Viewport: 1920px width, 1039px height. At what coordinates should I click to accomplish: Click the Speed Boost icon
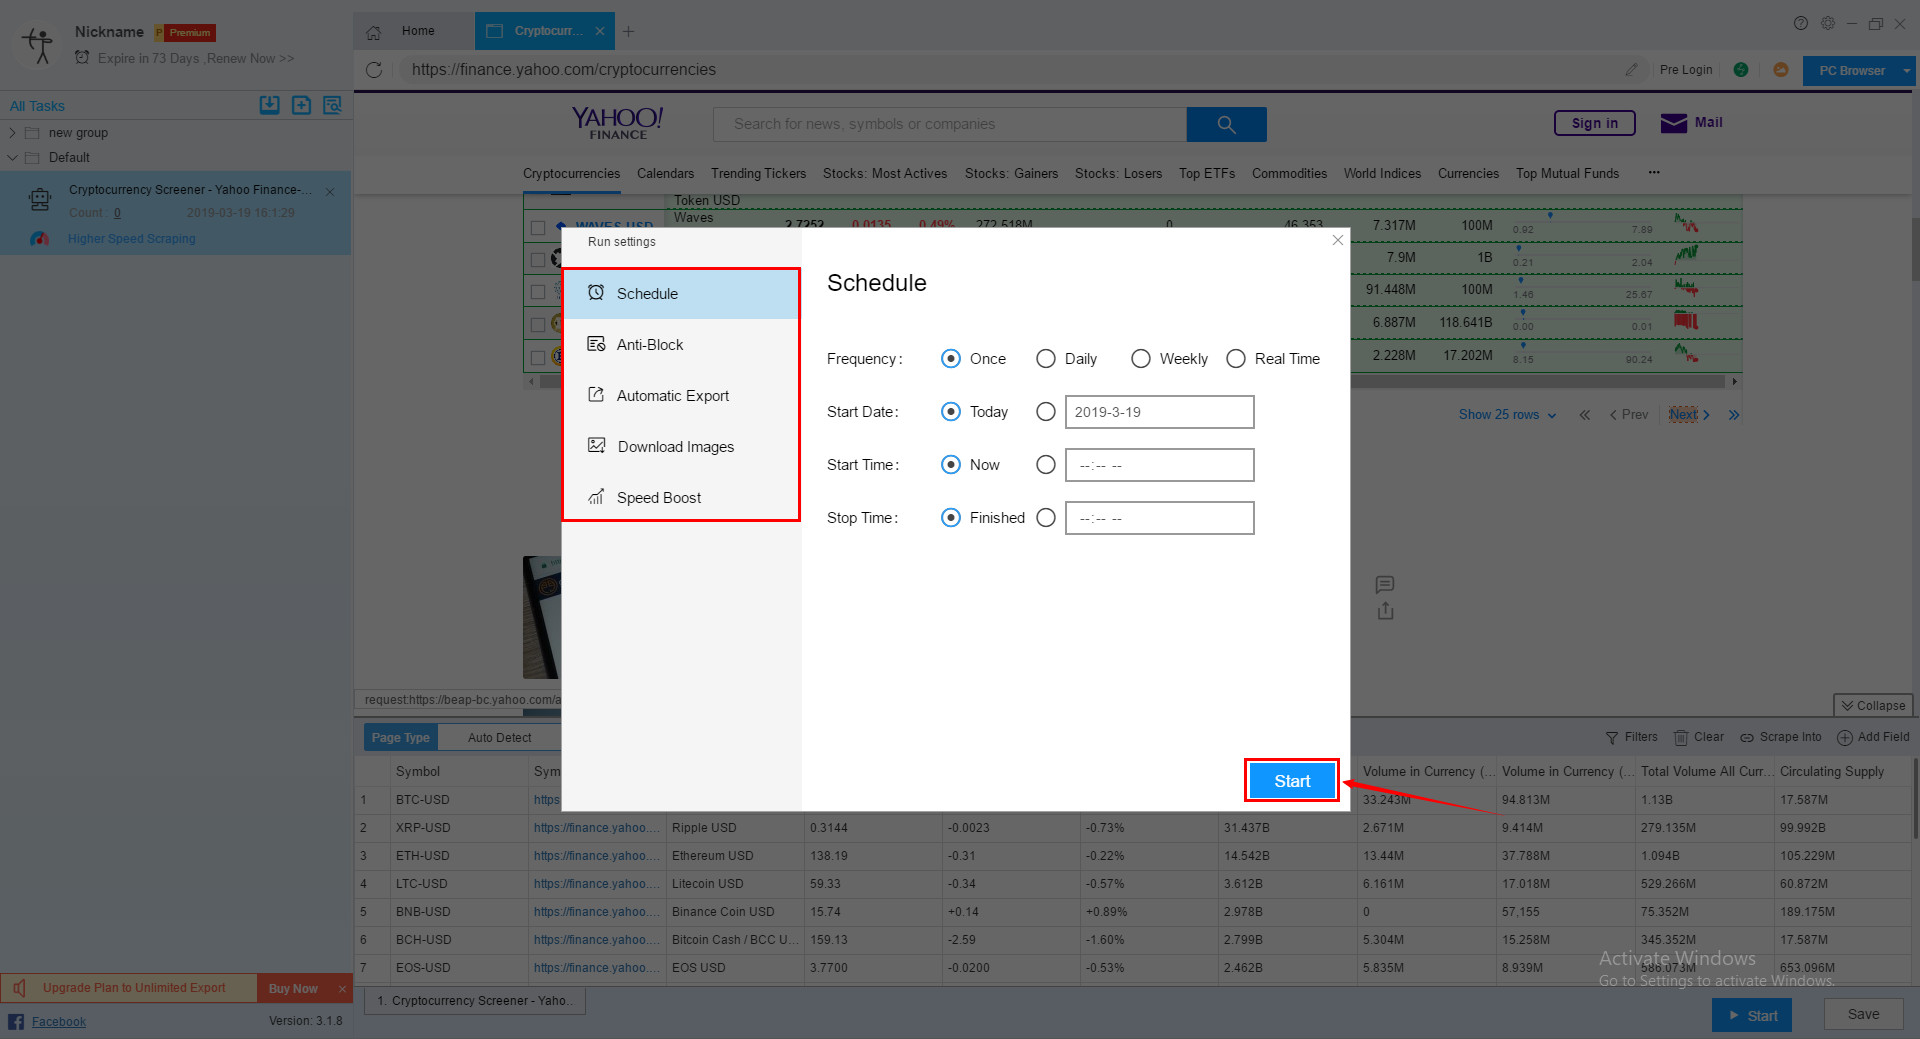tap(596, 497)
